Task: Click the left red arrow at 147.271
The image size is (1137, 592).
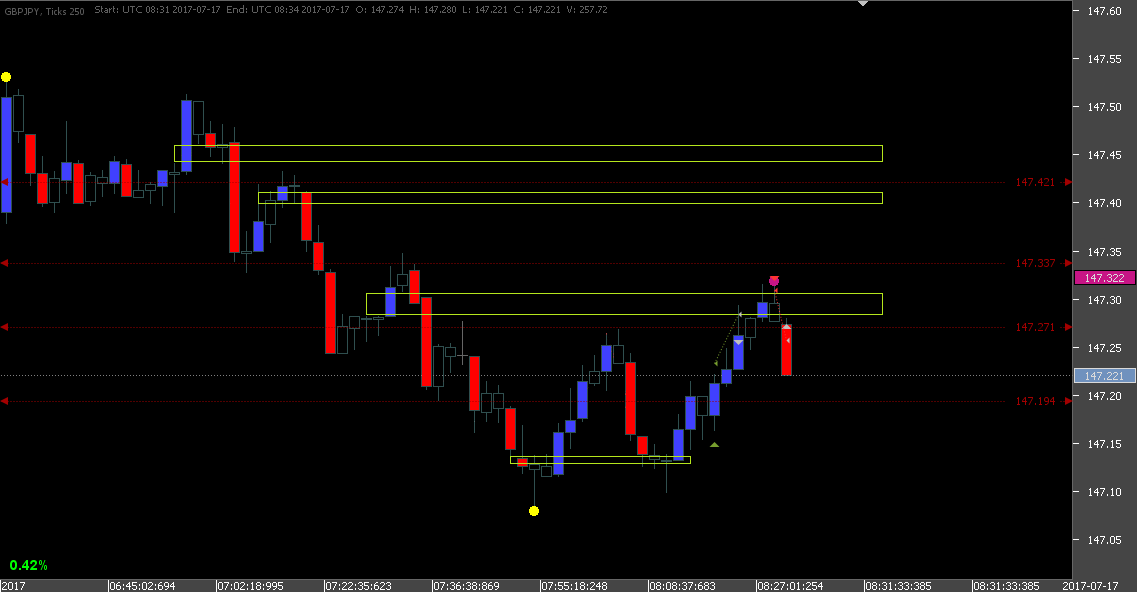Action: [x=5, y=326]
